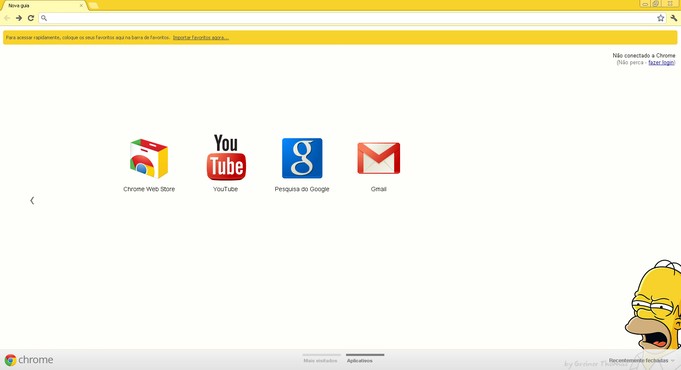The height and width of the screenshot is (370, 681).
Task: Switch to the Mais visitados section
Action: coord(321,360)
